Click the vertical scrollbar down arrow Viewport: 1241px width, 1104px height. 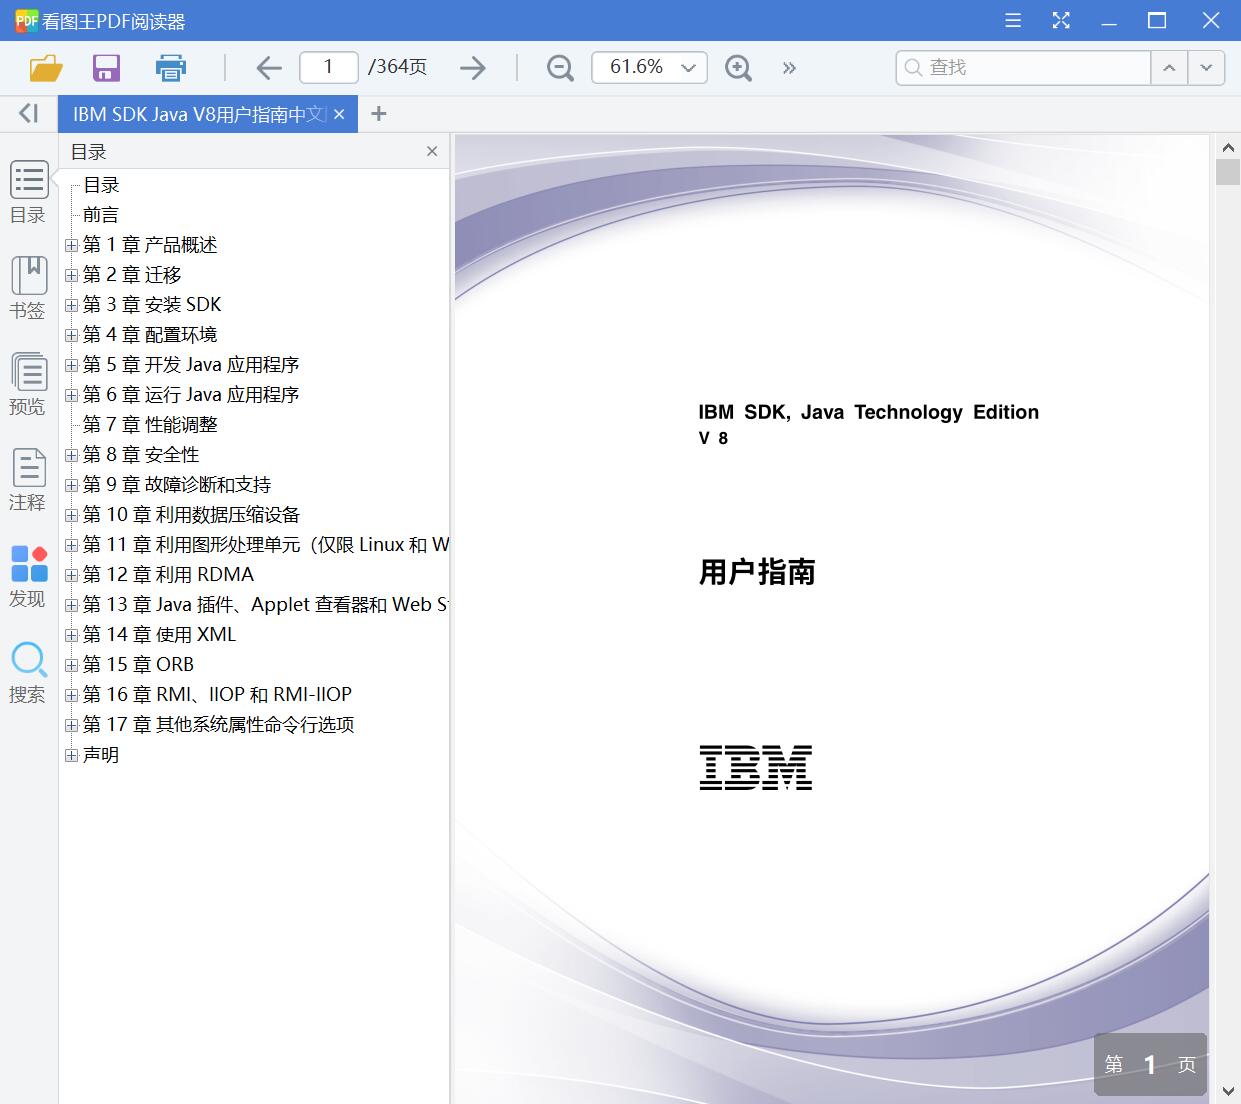coord(1228,1091)
